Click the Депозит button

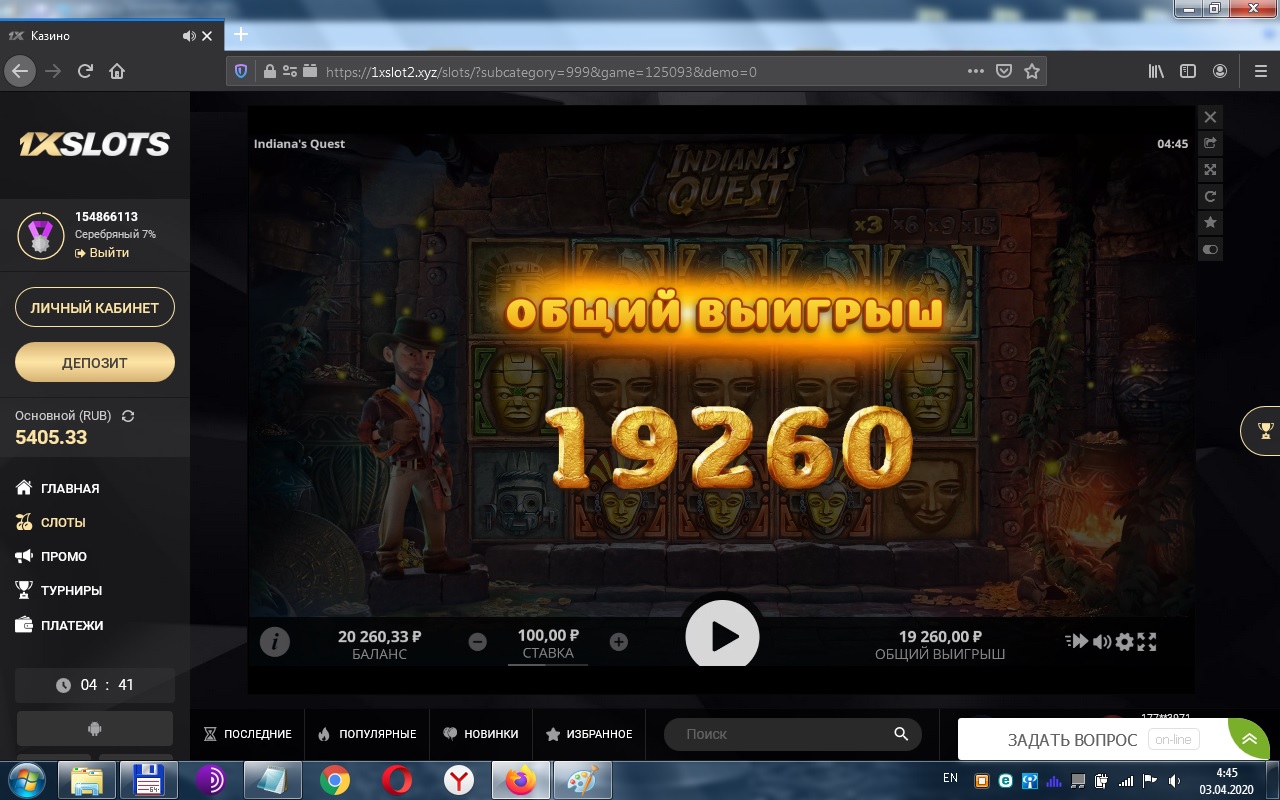pyautogui.click(x=95, y=362)
